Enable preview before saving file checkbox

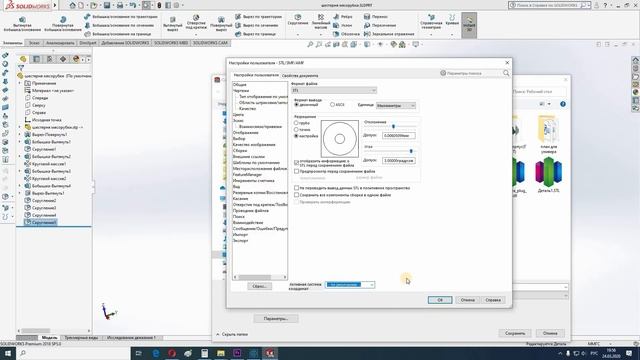[297, 171]
